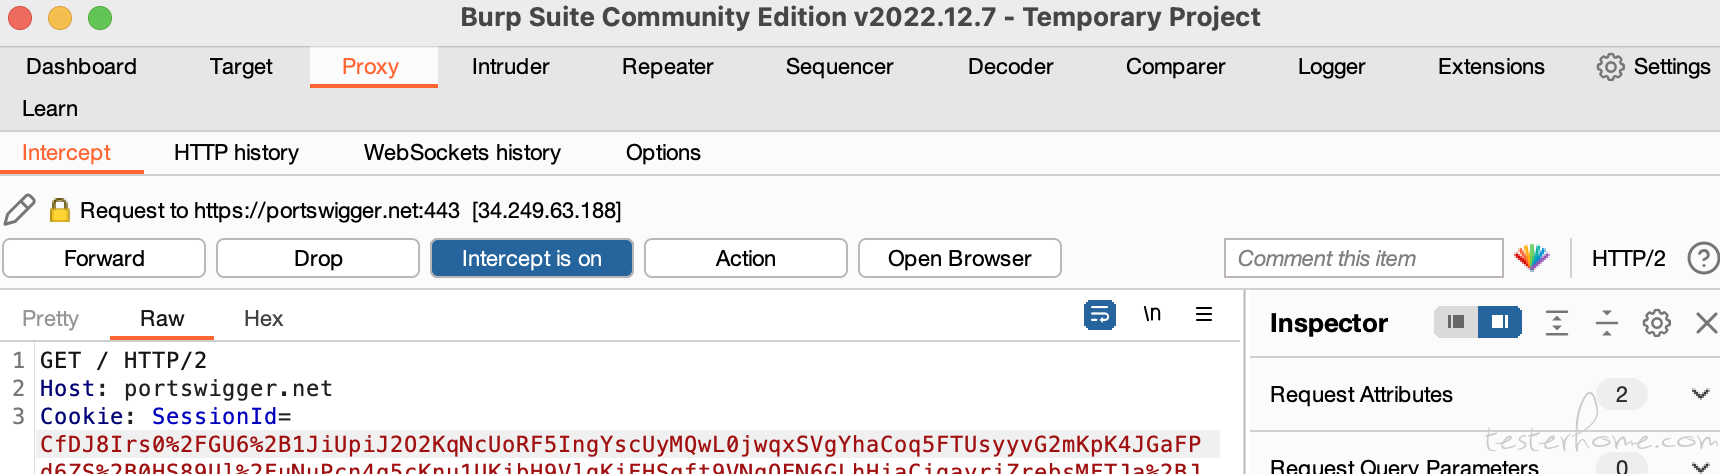Open the multicolor highlight picker
Image resolution: width=1720 pixels, height=474 pixels.
coord(1531,258)
